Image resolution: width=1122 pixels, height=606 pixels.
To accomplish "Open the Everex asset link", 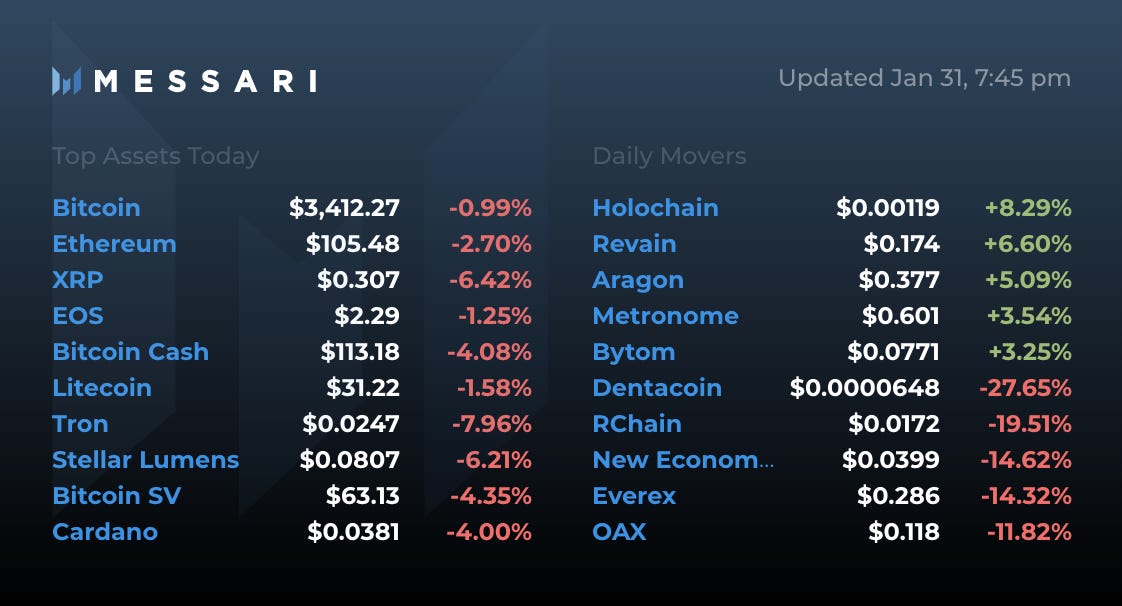I will pyautogui.click(x=634, y=496).
